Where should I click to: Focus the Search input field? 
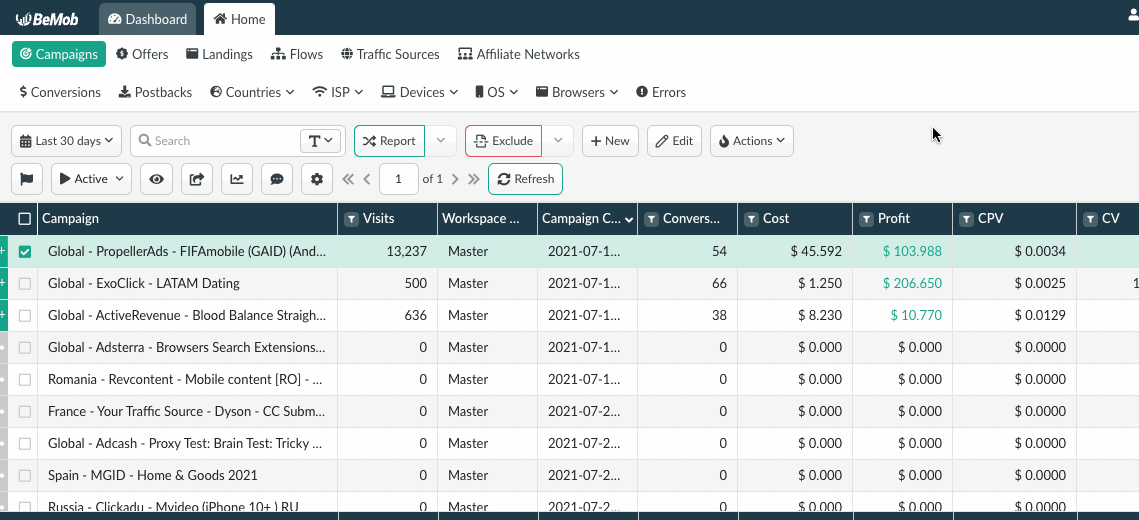tap(216, 141)
